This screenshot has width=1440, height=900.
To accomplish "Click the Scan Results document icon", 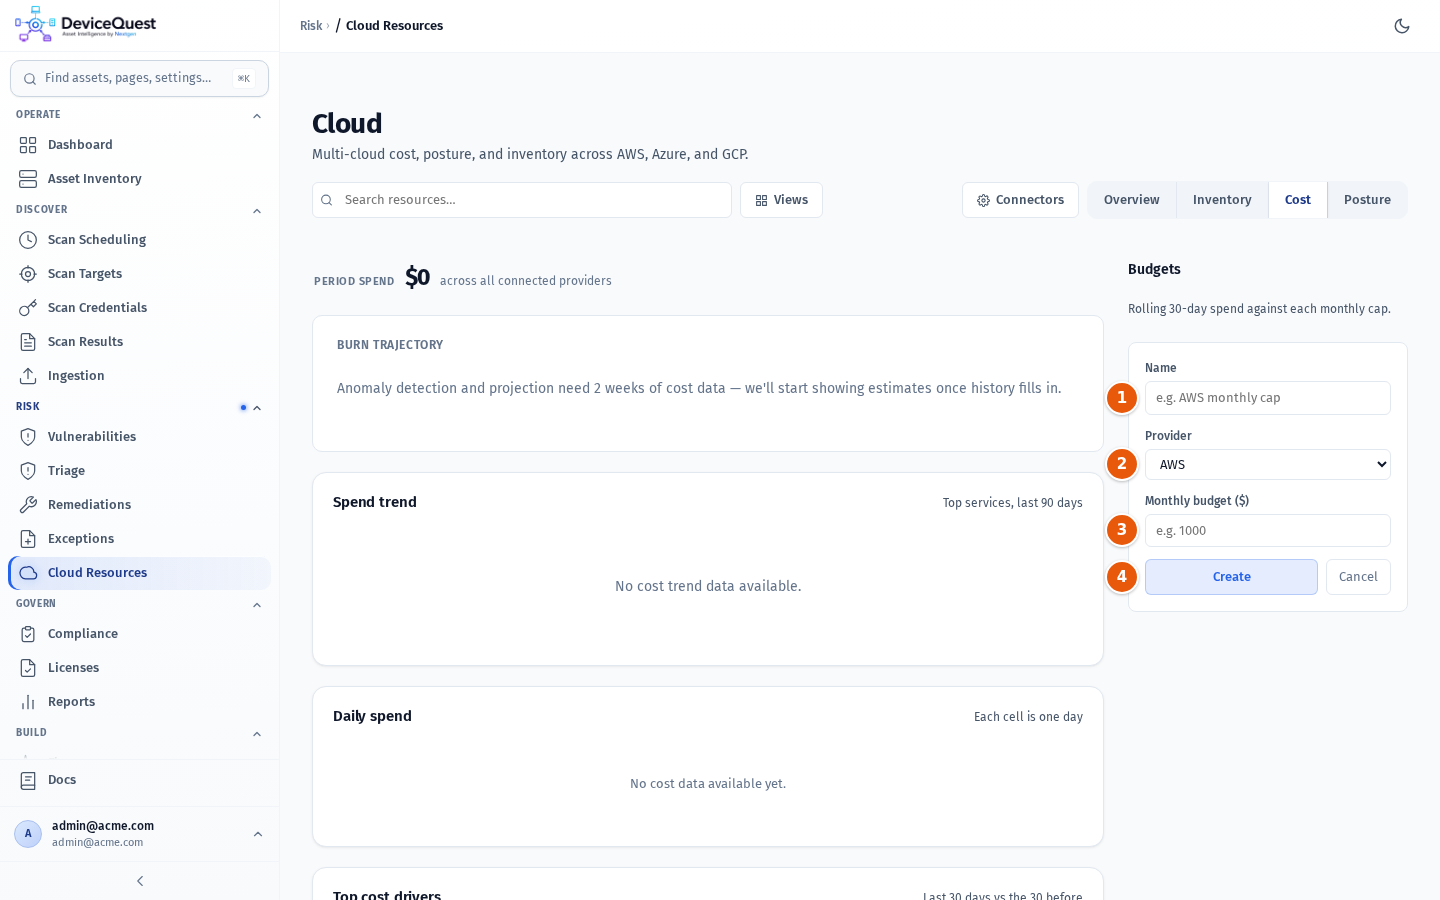I will (x=28, y=342).
